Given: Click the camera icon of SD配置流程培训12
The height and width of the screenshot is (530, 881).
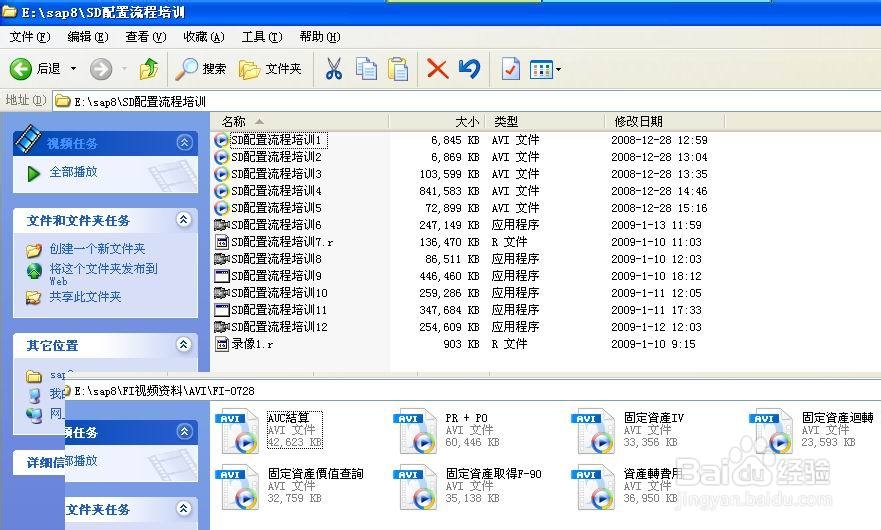Looking at the screenshot, I should click(221, 327).
